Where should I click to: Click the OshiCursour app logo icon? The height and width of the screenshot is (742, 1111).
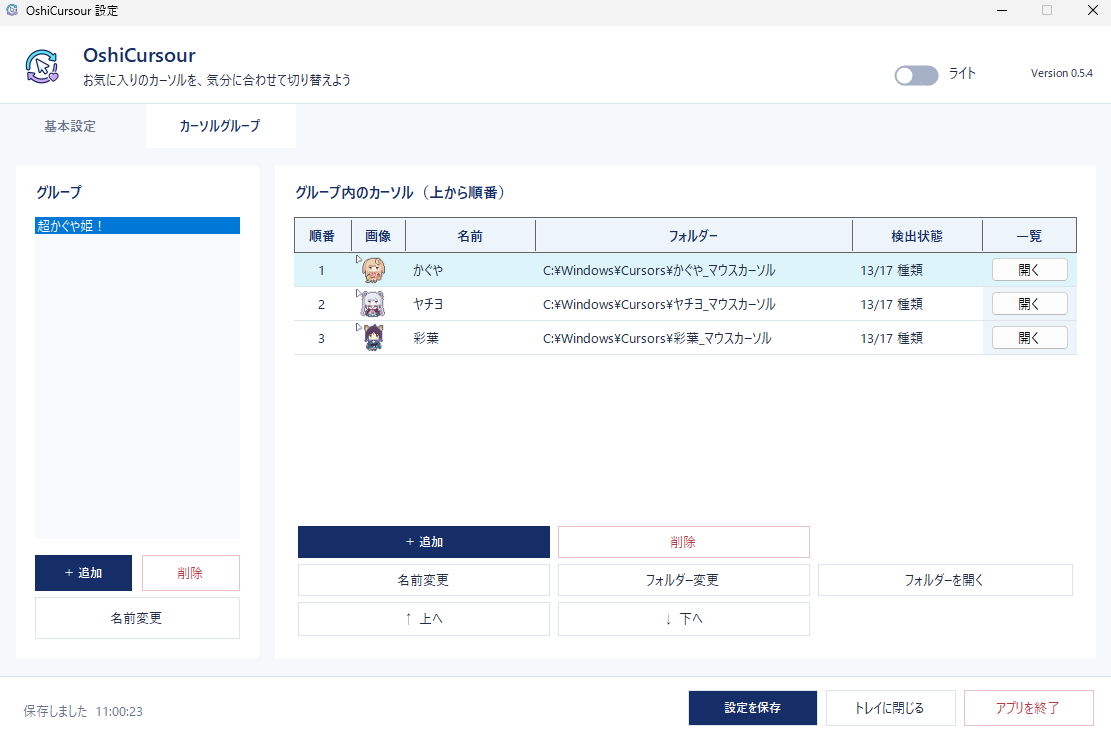click(x=43, y=67)
